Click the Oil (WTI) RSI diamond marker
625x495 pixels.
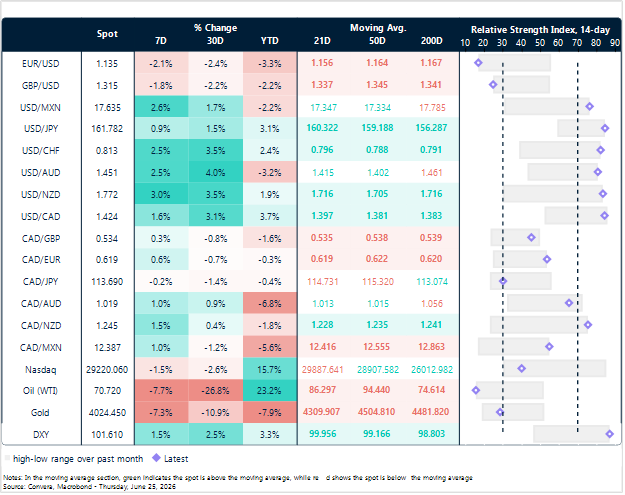pyautogui.click(x=476, y=390)
